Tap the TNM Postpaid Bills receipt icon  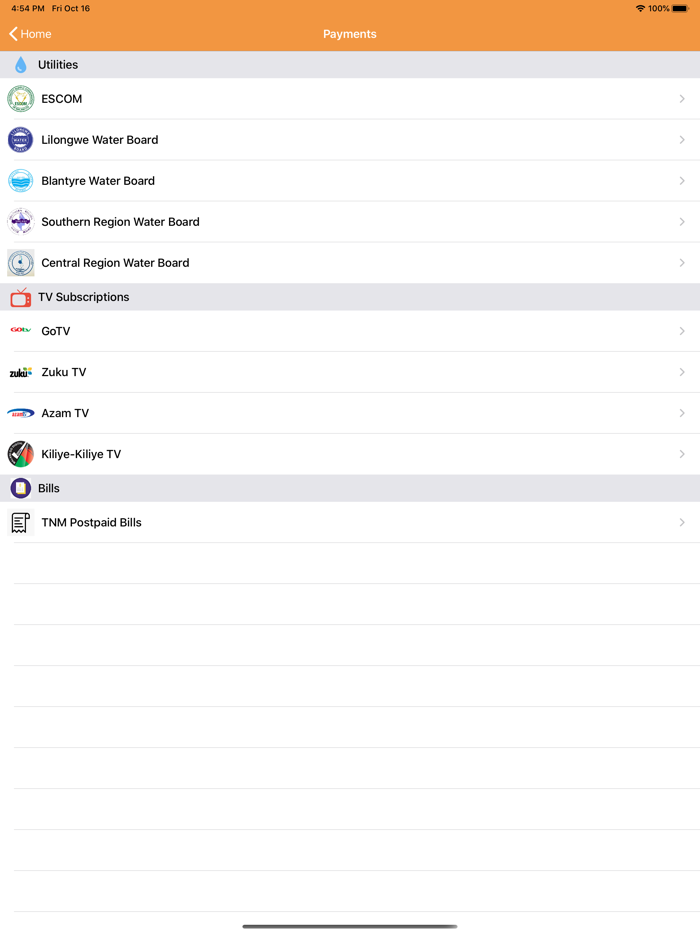[x=20, y=522]
